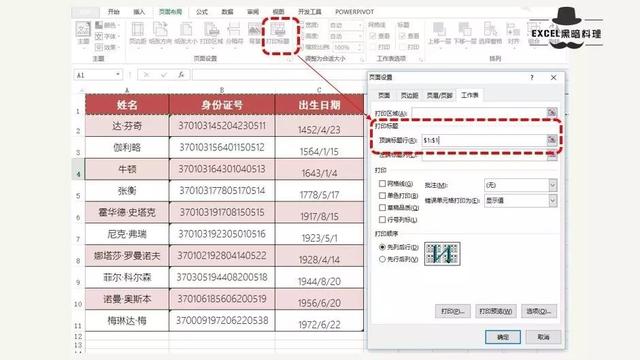Select the header cell 身份证号
Screen dimensions: 640x360
[x=222, y=104]
